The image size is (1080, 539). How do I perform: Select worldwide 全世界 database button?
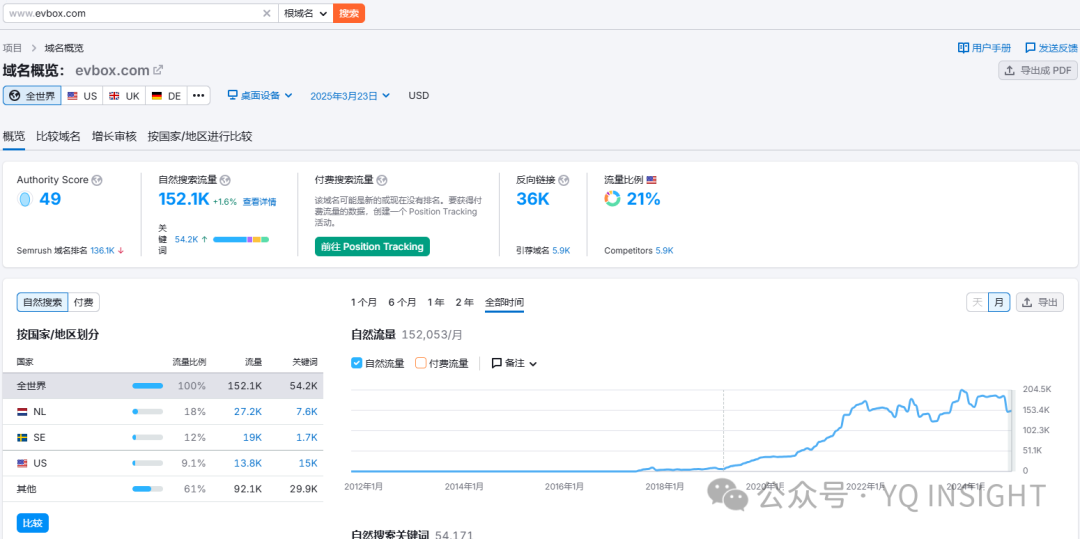[x=32, y=96]
